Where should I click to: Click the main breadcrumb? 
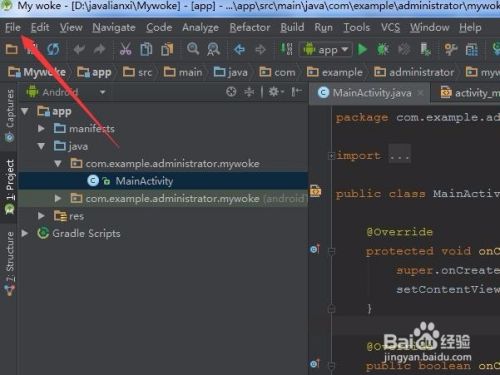click(x=183, y=72)
